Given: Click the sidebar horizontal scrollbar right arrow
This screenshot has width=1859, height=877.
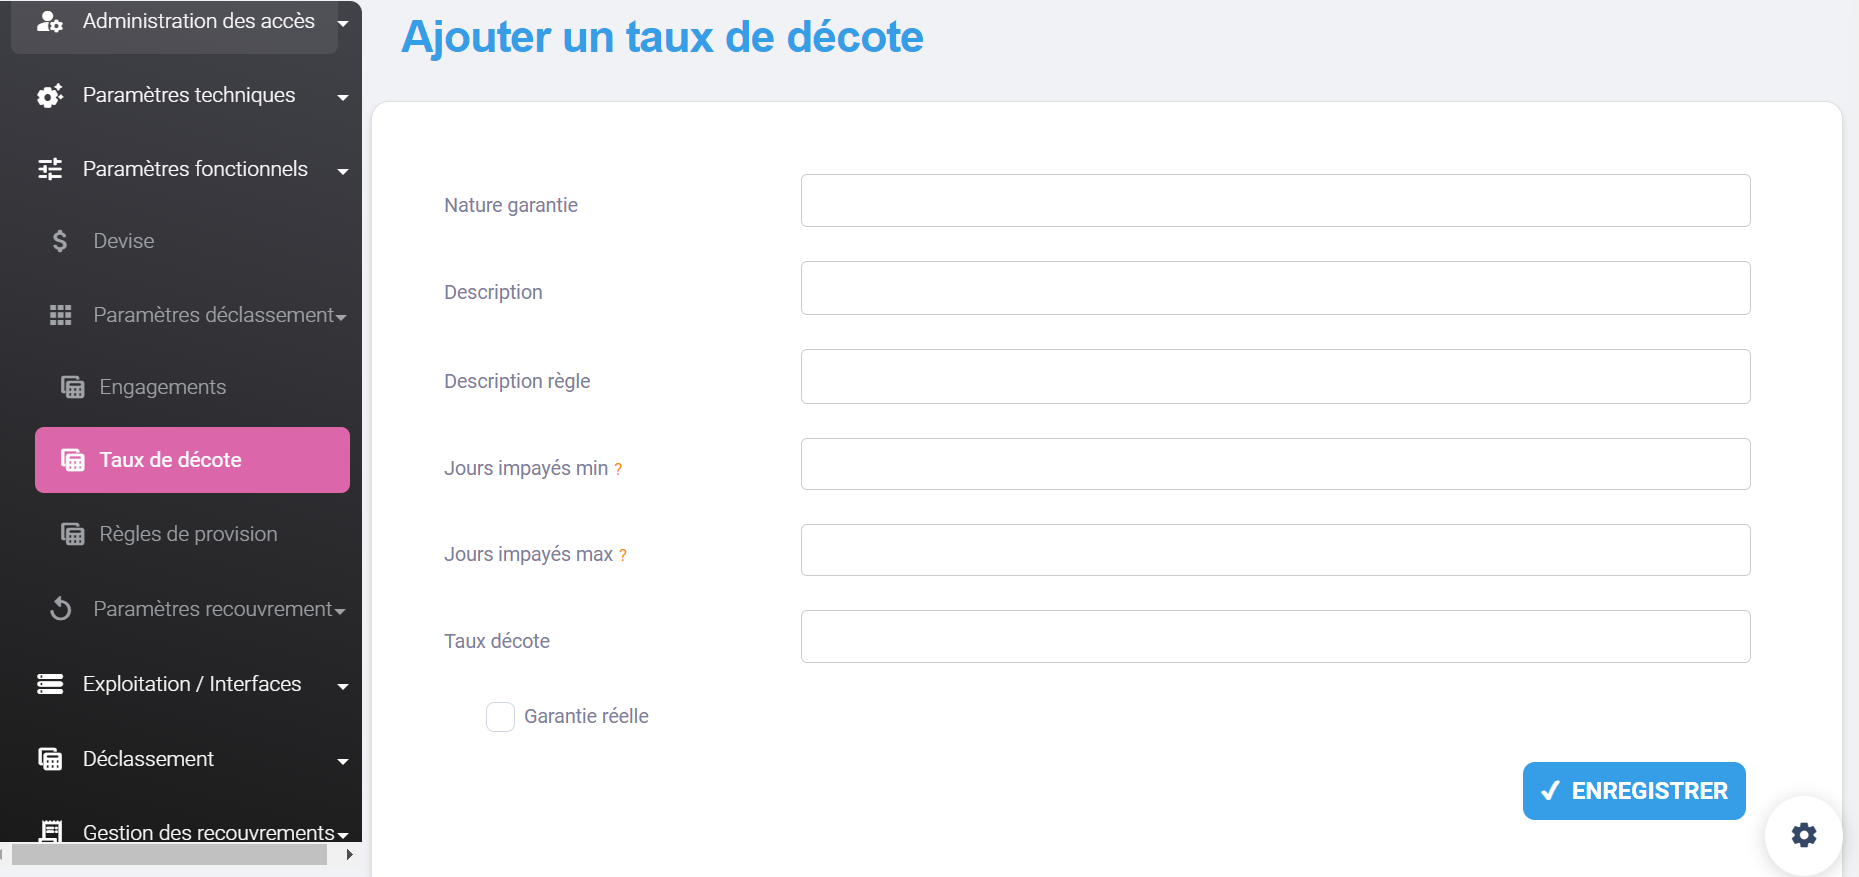Looking at the screenshot, I should pos(349,855).
